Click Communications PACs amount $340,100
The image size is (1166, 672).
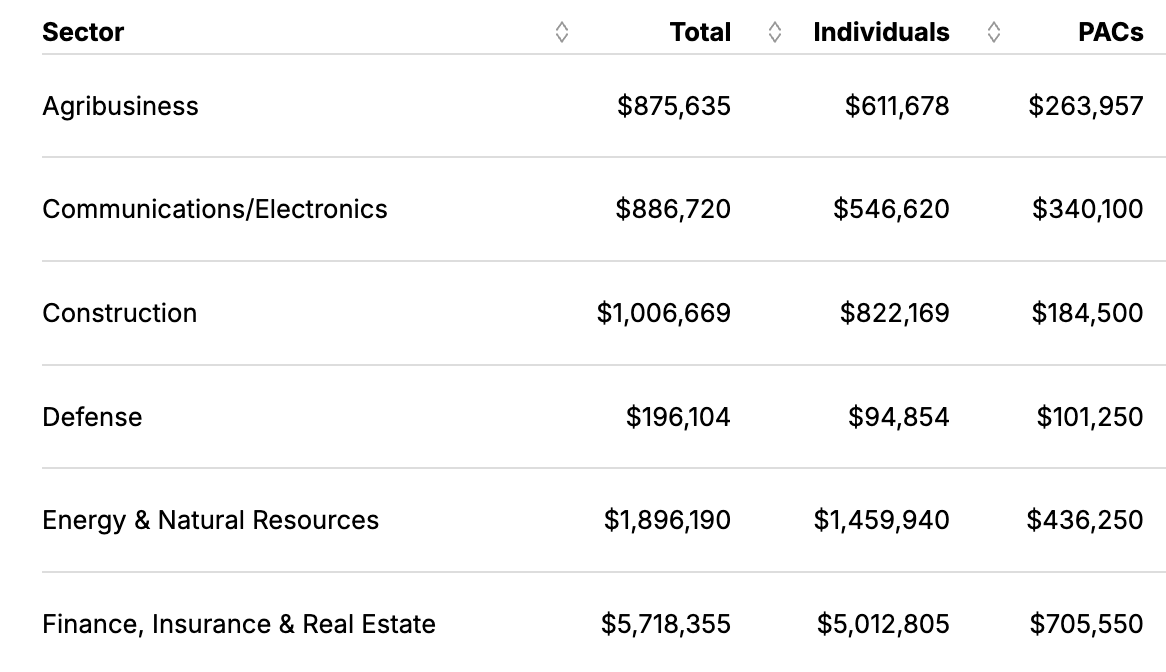point(1087,209)
